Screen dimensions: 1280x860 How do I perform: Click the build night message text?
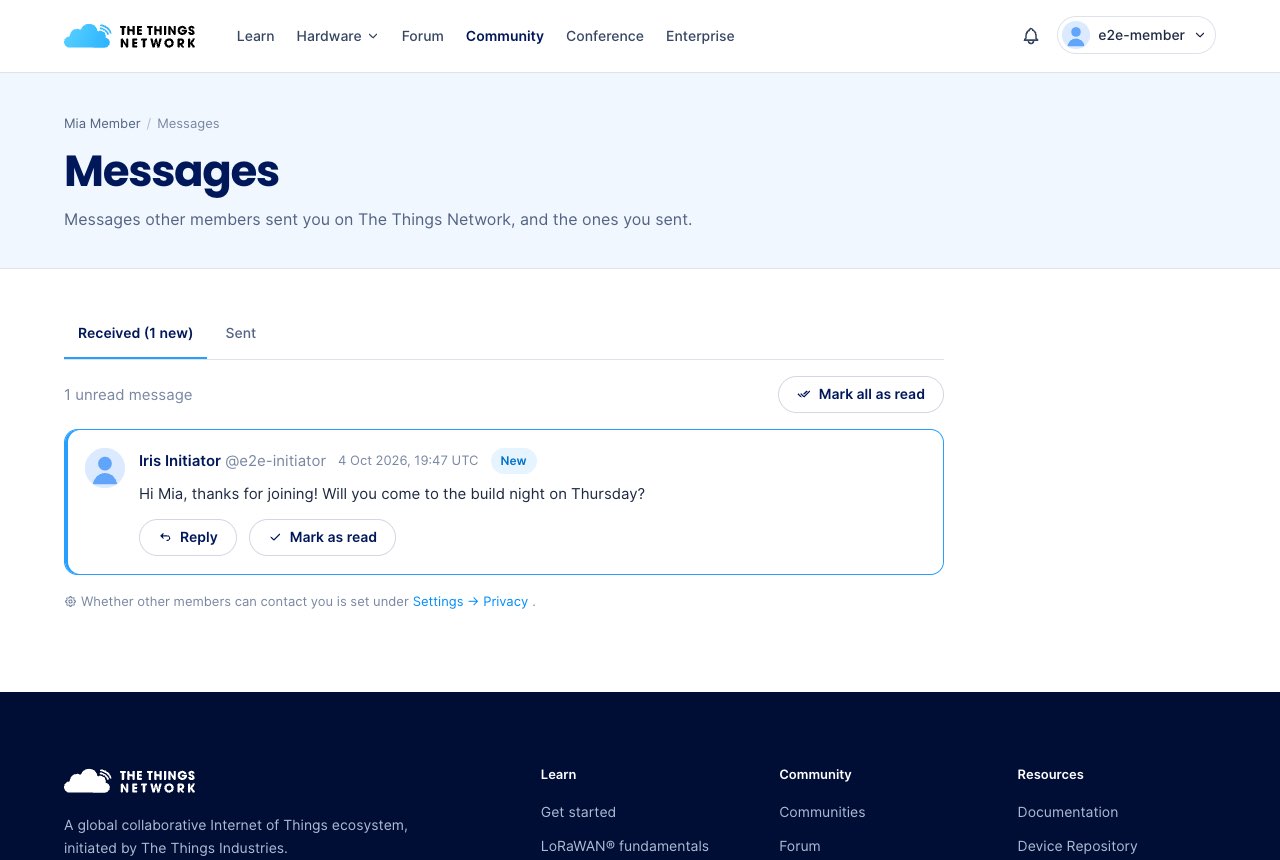(x=392, y=494)
